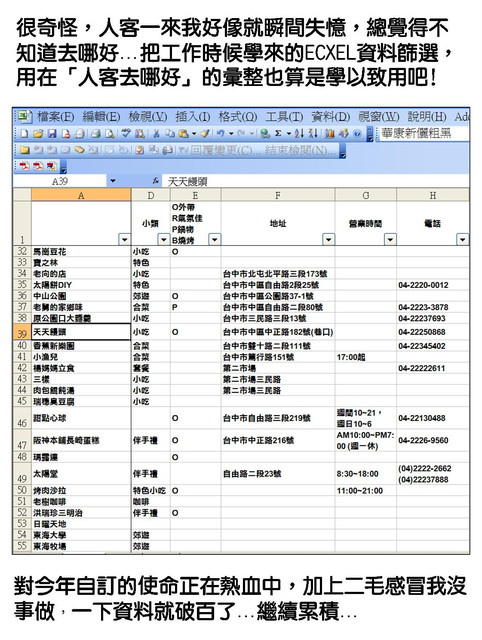Image resolution: width=482 pixels, height=640 pixels.
Task: Click the New blank workbook icon
Action: coord(24,133)
